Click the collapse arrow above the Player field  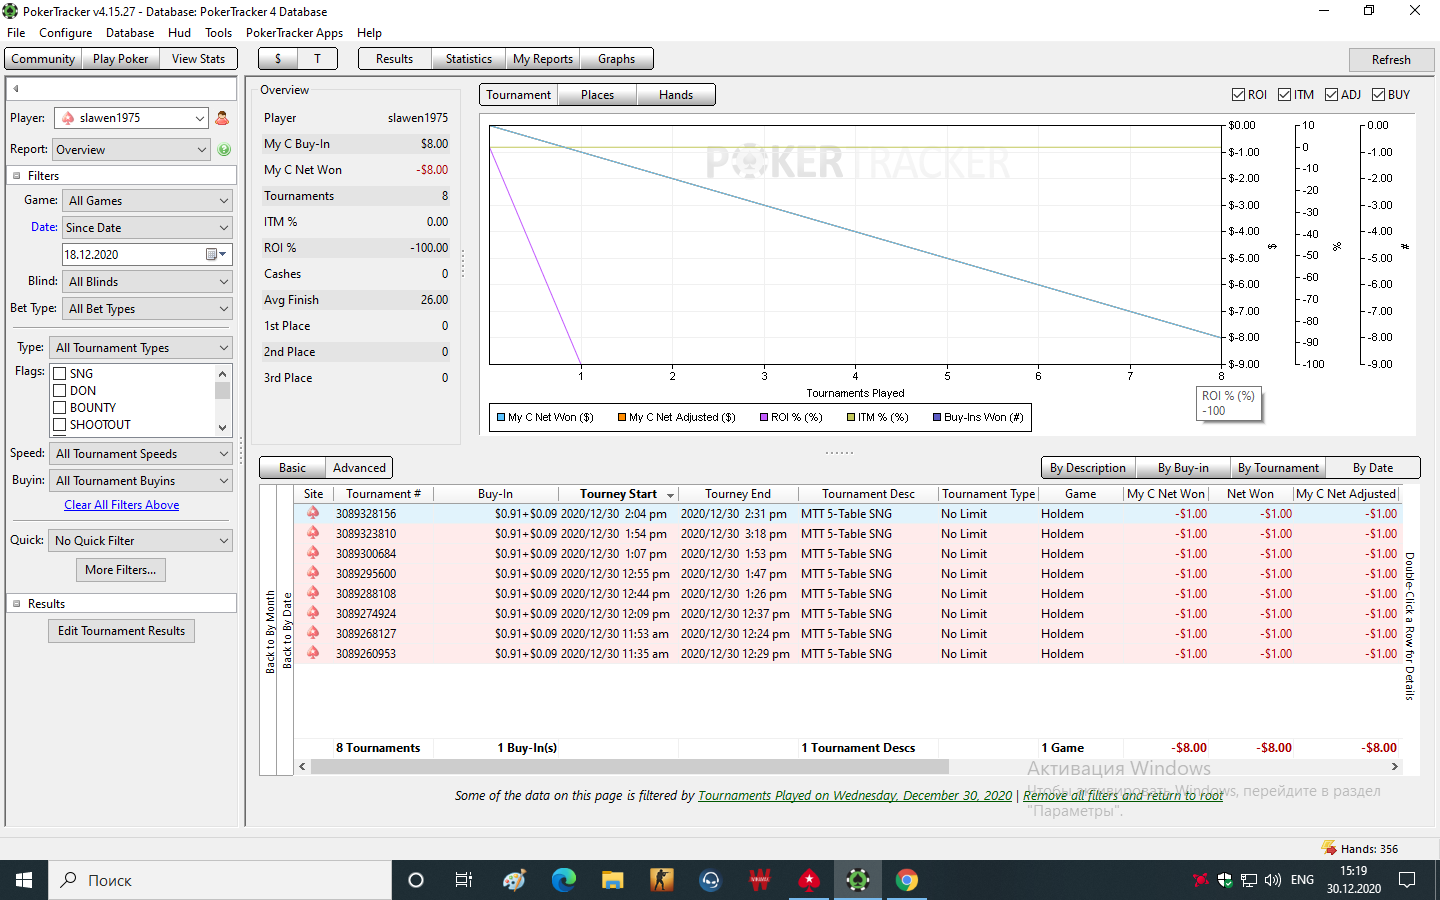pyautogui.click(x=16, y=89)
